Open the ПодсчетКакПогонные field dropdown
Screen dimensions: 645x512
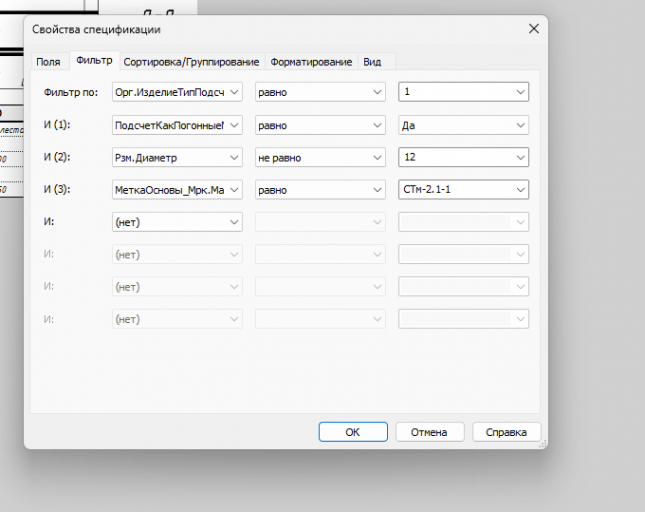click(x=177, y=125)
